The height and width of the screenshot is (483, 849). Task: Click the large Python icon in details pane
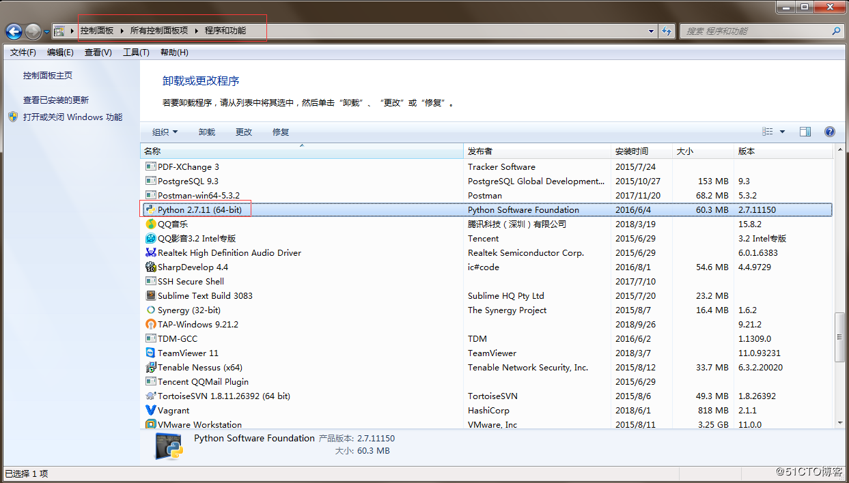(169, 446)
